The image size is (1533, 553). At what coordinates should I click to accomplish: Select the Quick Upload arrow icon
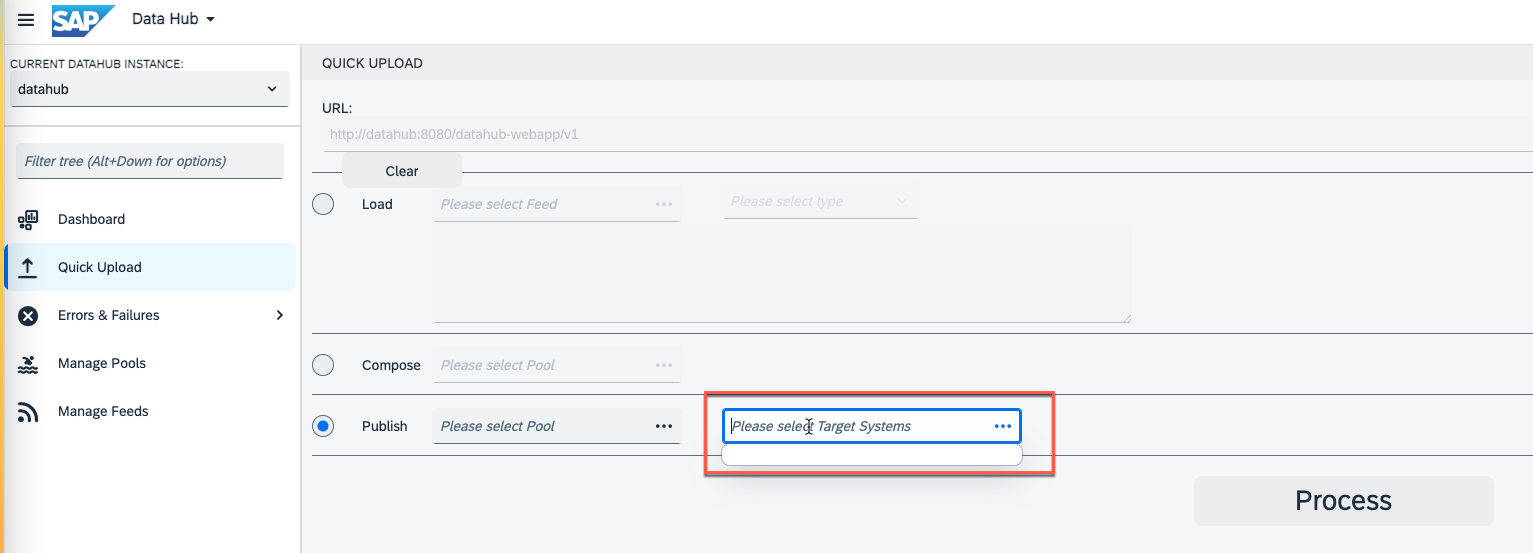pyautogui.click(x=28, y=267)
